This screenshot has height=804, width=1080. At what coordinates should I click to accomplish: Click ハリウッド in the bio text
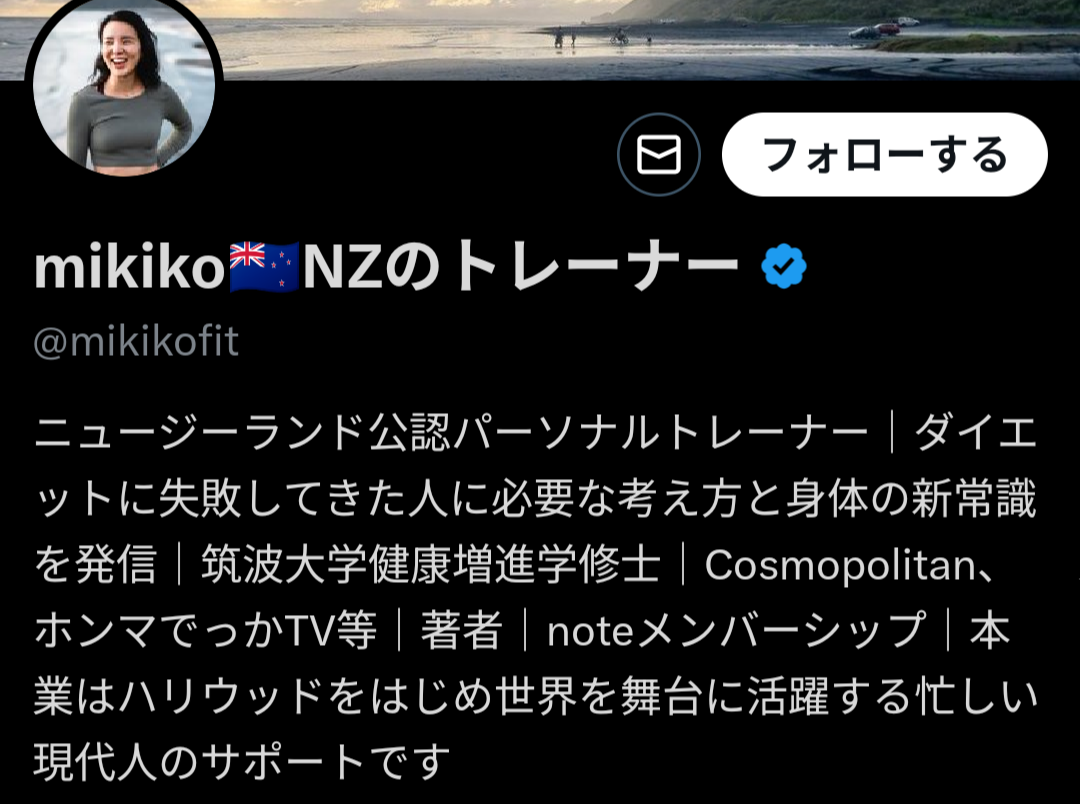(222, 697)
